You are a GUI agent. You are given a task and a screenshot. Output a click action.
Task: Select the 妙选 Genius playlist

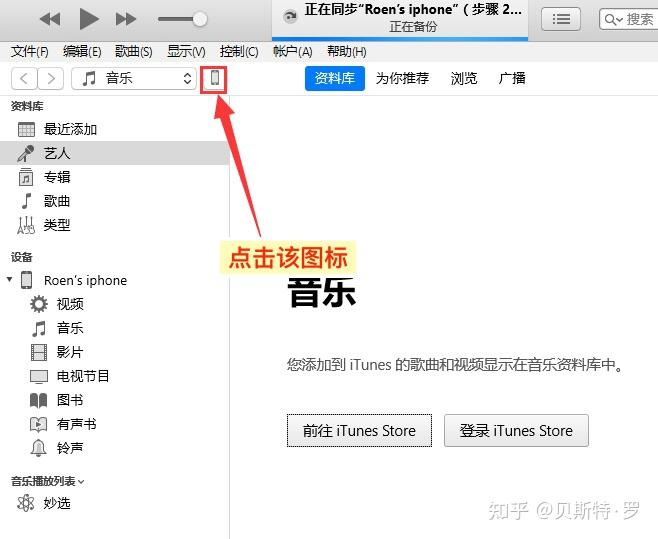[57, 503]
